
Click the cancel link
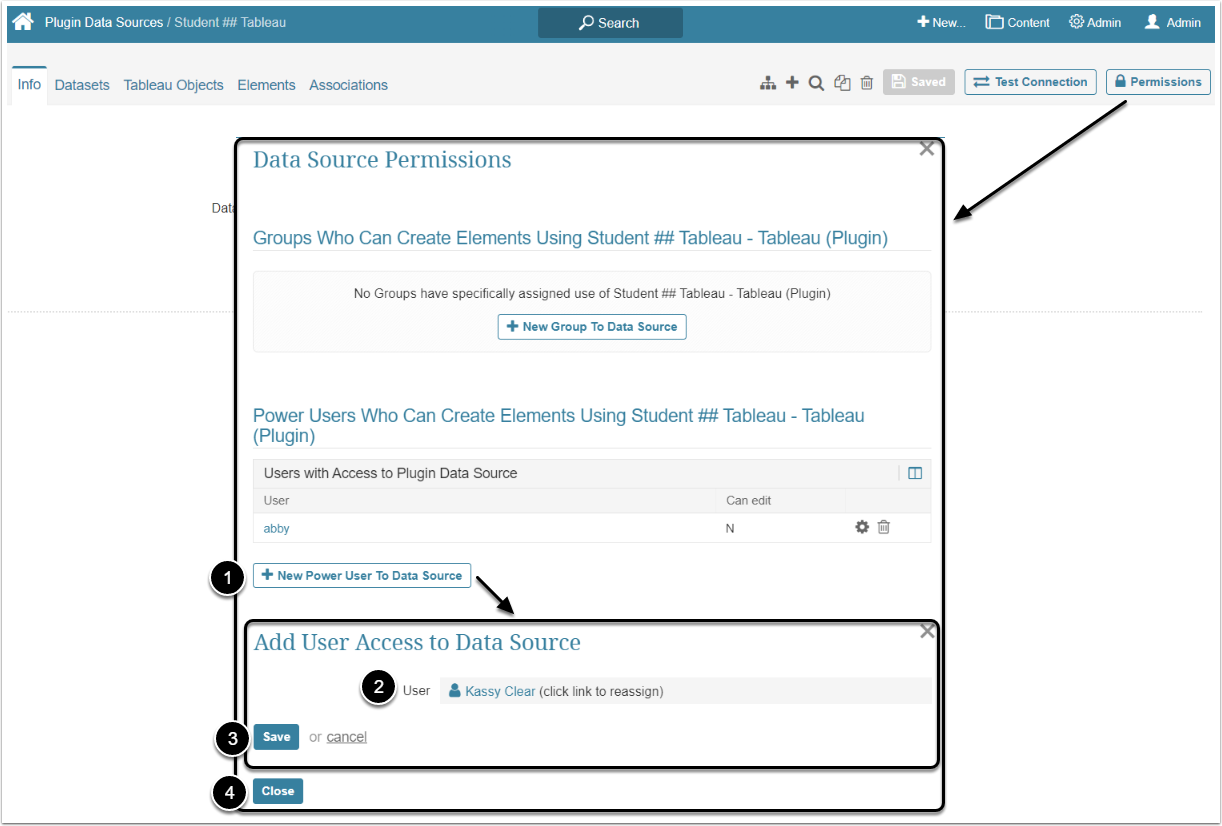[346, 737]
